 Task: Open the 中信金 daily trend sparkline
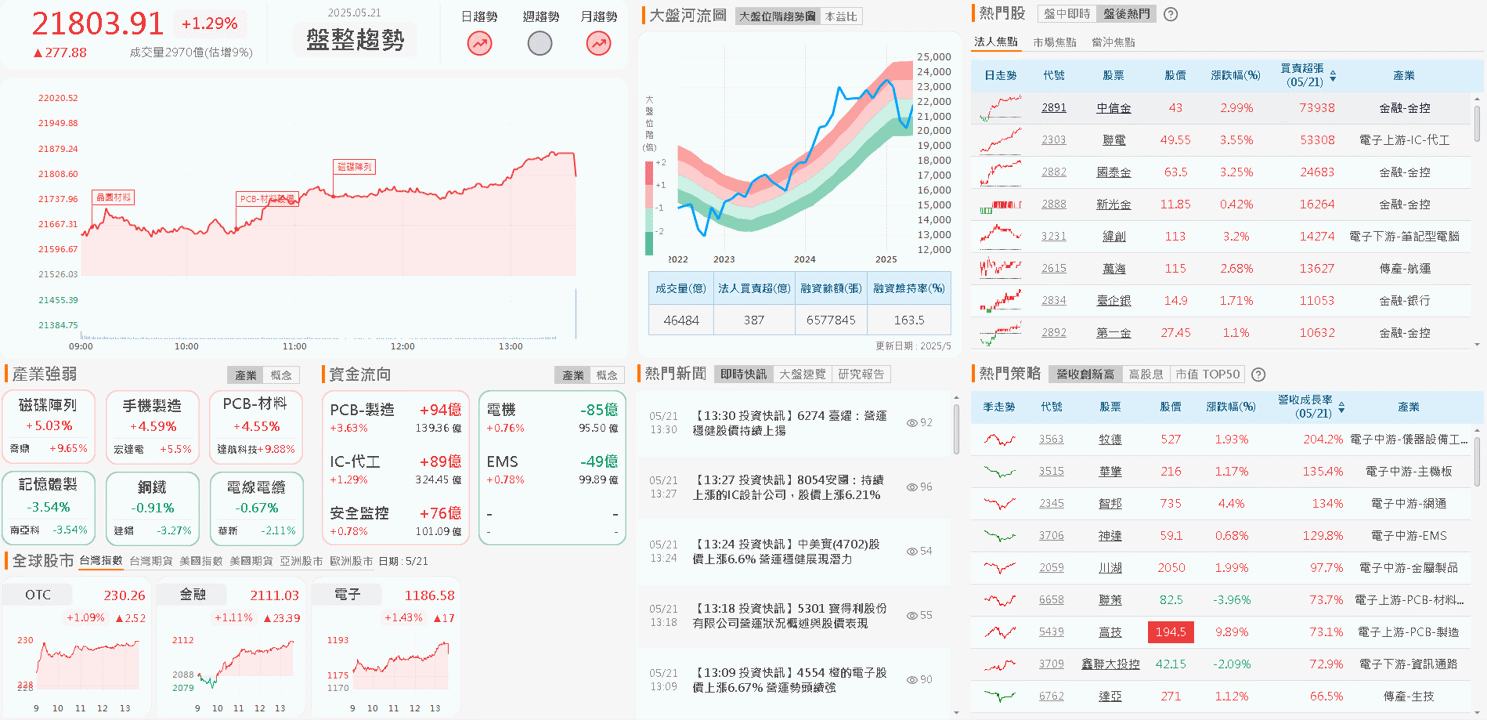tap(1001, 108)
